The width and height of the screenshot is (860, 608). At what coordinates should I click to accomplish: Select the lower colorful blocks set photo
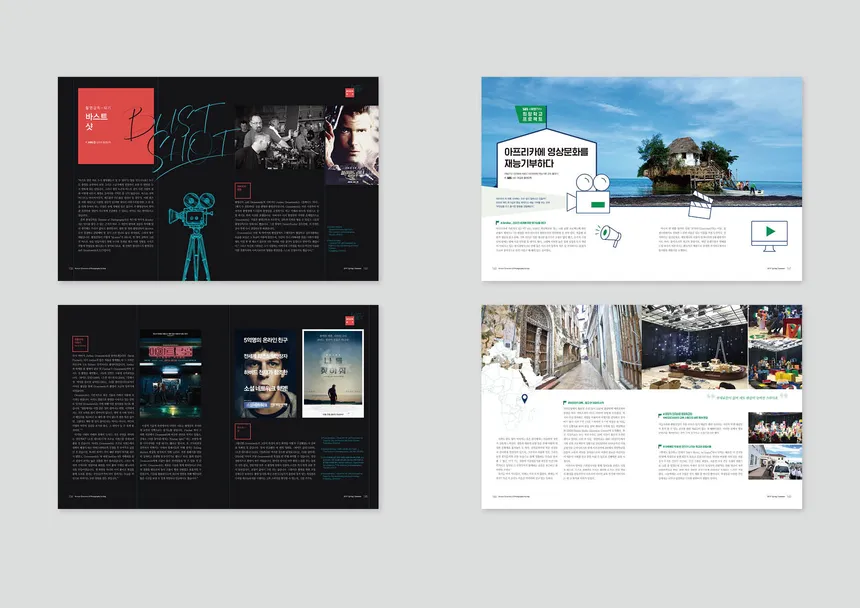(x=775, y=365)
